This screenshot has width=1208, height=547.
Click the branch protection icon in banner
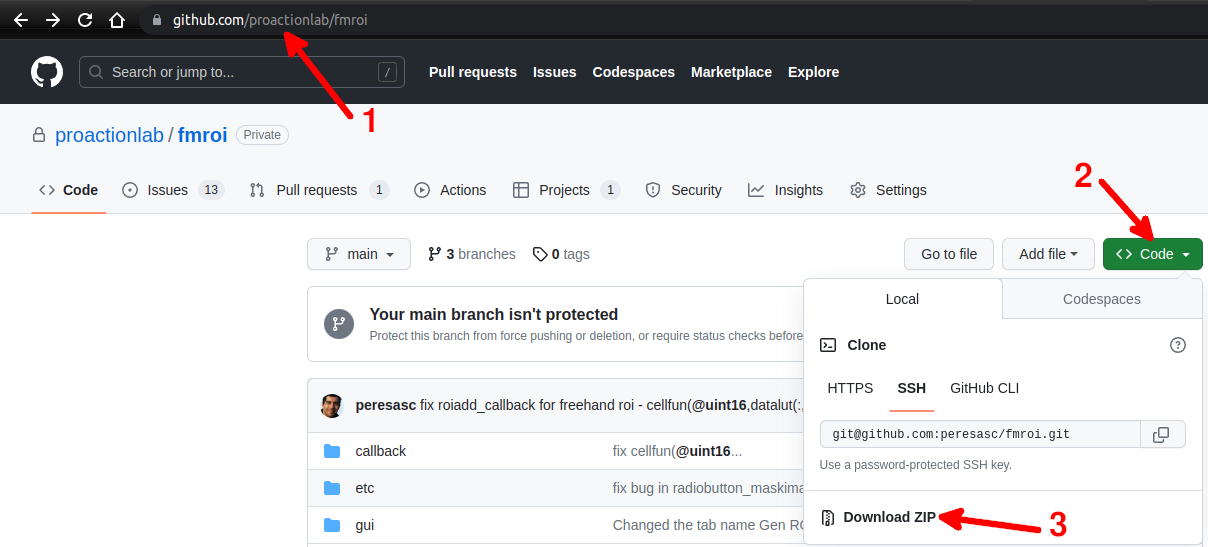[x=339, y=323]
